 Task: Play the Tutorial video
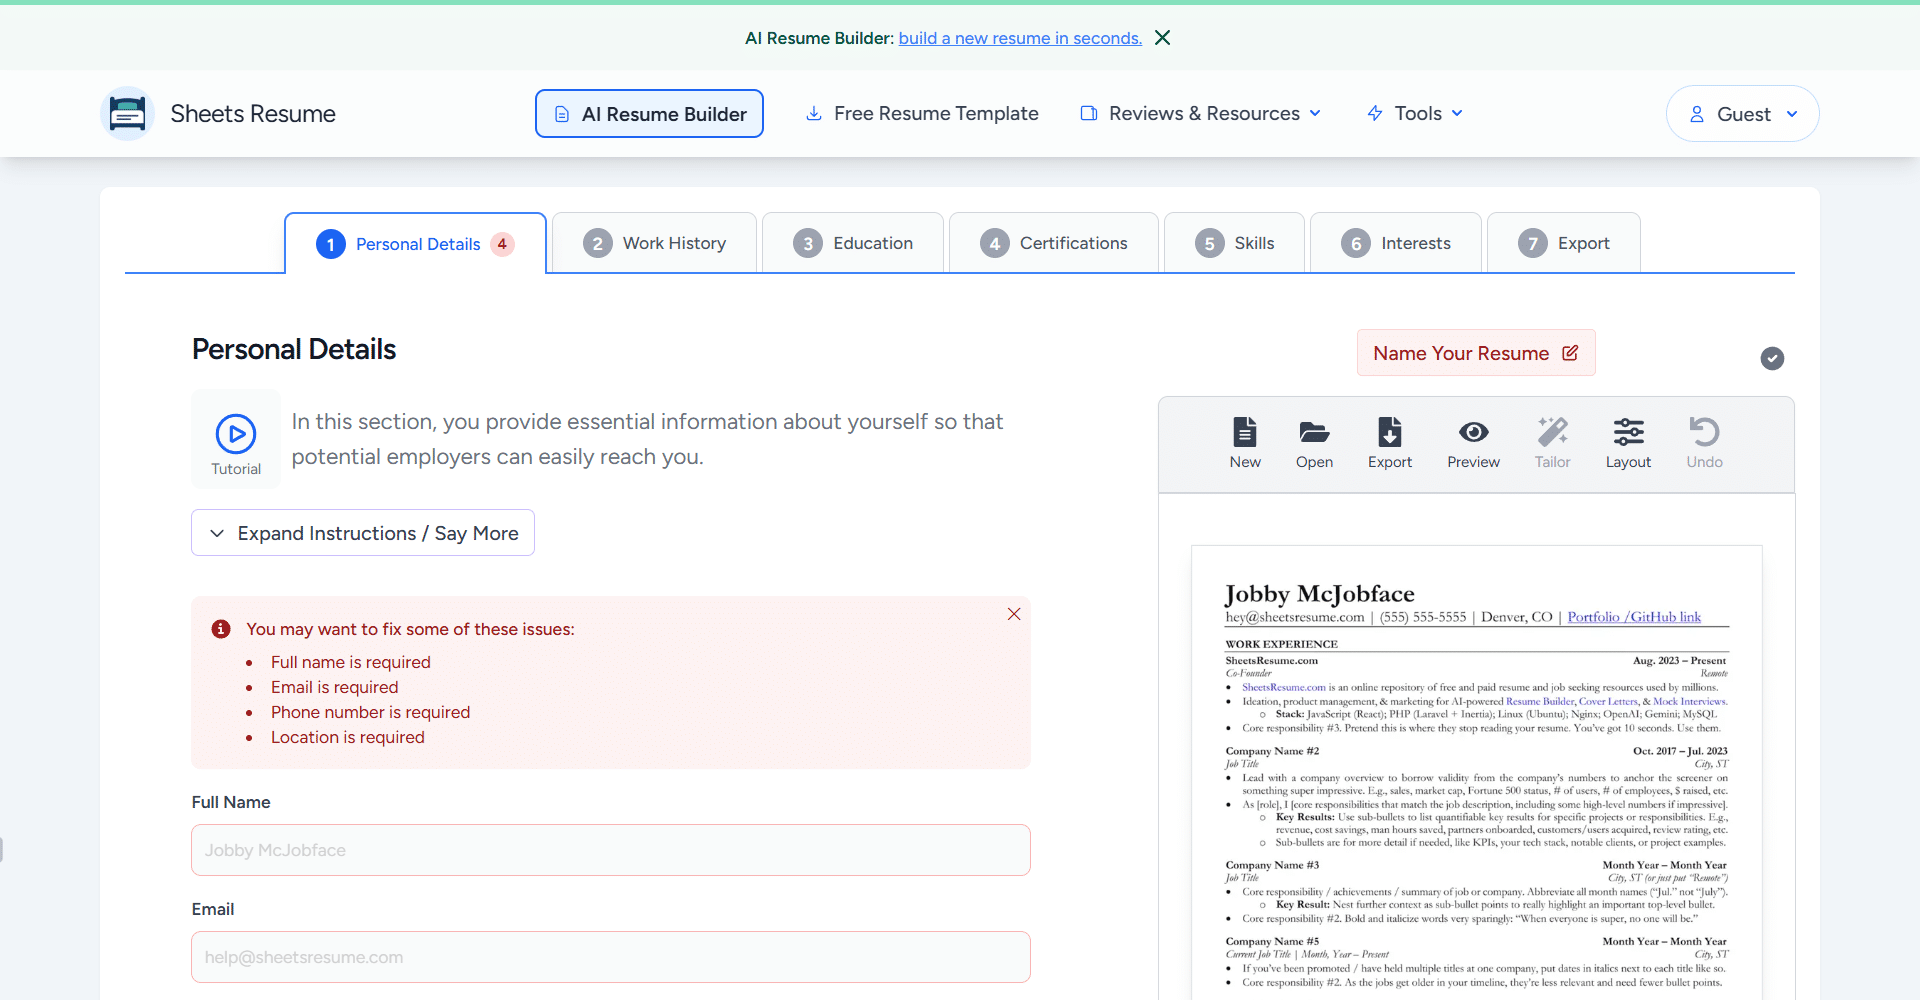click(236, 435)
